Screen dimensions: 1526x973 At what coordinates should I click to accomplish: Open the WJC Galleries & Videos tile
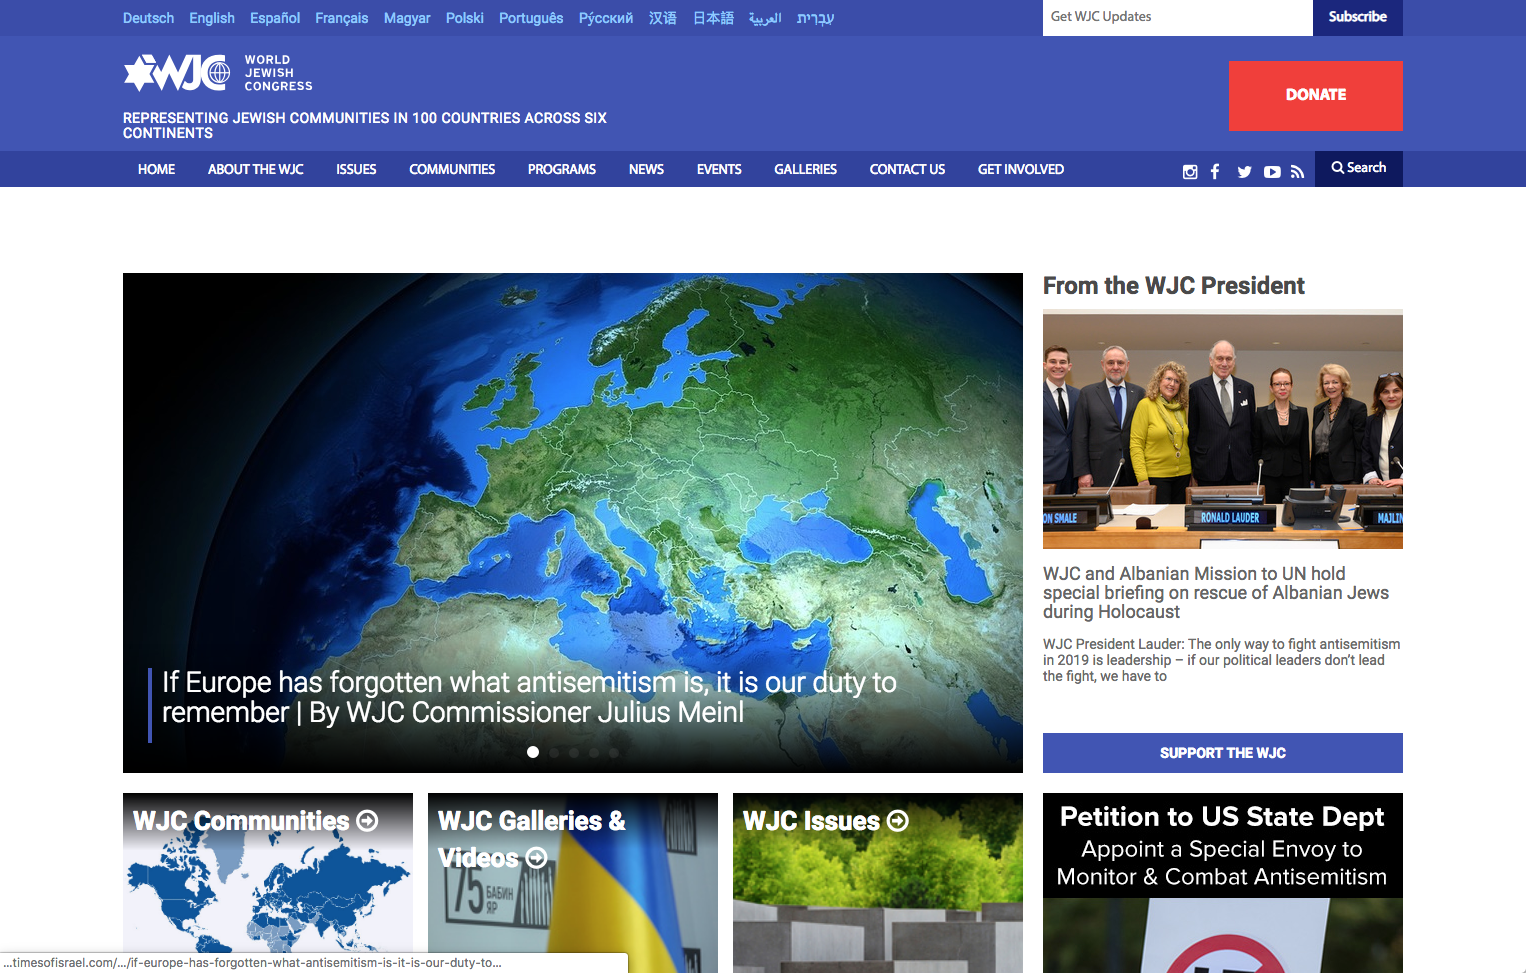click(573, 883)
